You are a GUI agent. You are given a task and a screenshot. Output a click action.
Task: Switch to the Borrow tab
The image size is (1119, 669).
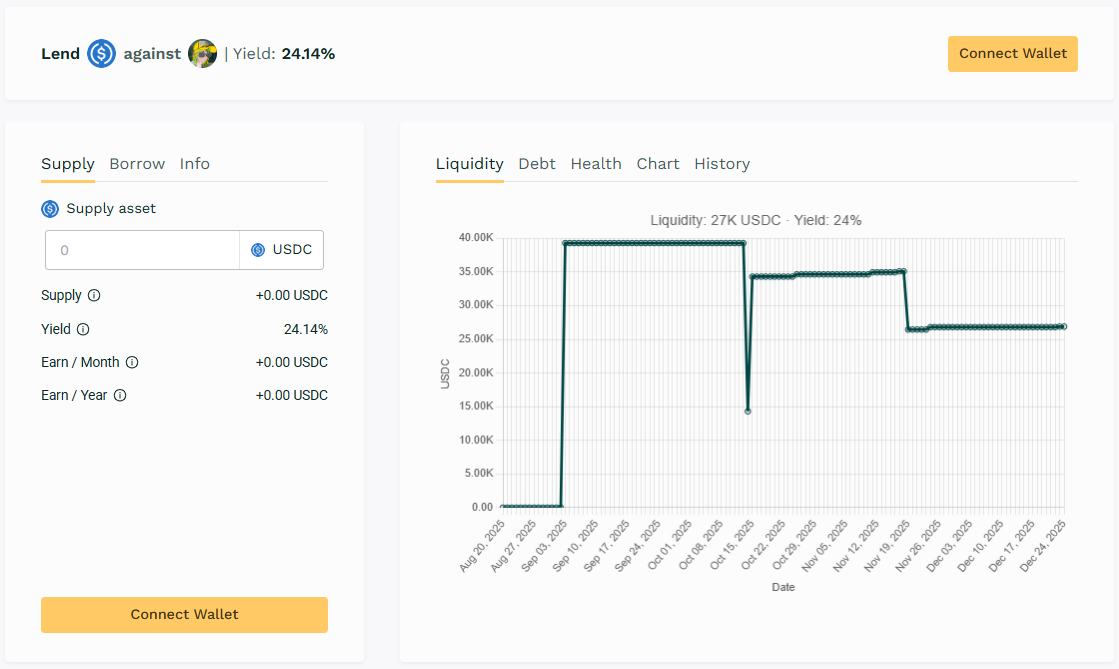137,164
